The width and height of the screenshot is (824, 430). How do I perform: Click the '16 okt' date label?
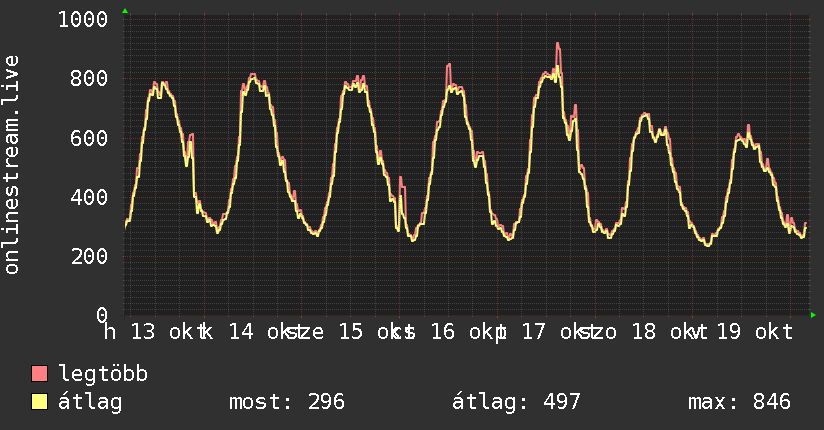coord(468,332)
